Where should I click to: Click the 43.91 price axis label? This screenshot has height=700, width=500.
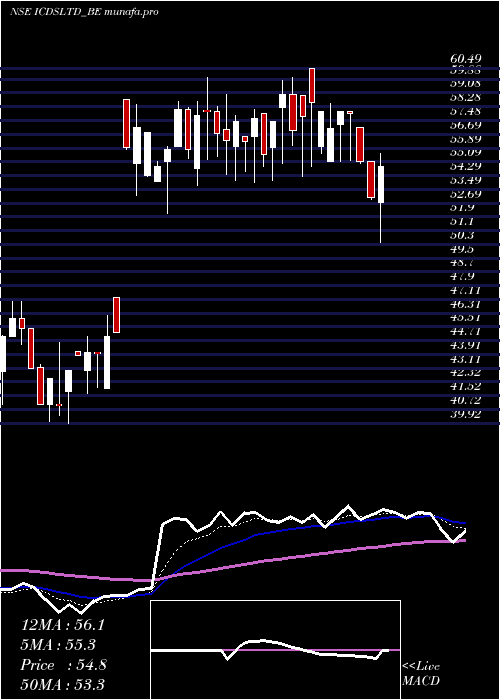pos(465,346)
